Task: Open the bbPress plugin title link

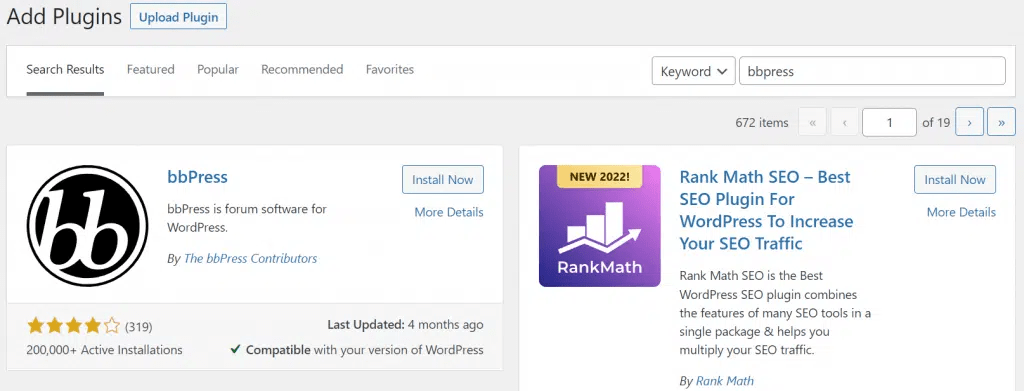Action: pos(197,177)
